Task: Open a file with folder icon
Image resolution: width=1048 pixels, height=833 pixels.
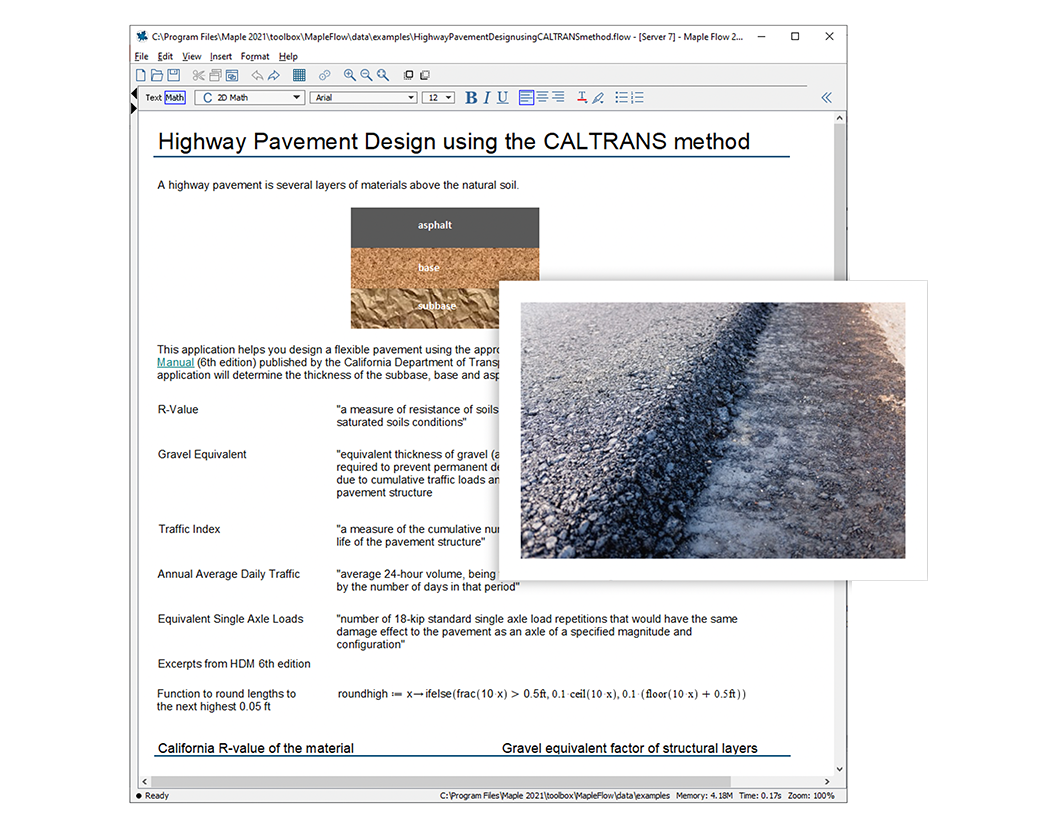Action: [157, 76]
